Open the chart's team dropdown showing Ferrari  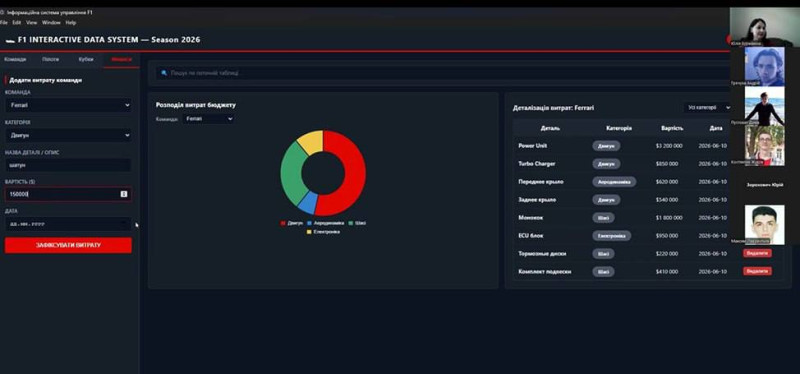pyautogui.click(x=209, y=118)
